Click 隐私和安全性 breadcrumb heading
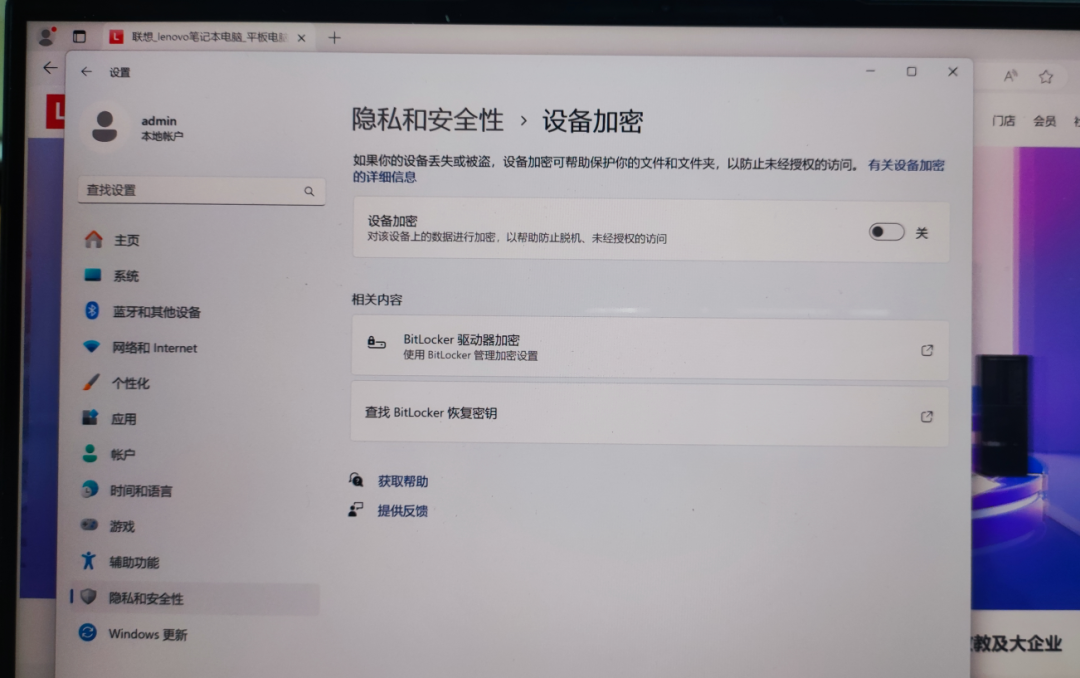Image resolution: width=1080 pixels, height=678 pixels. 427,121
